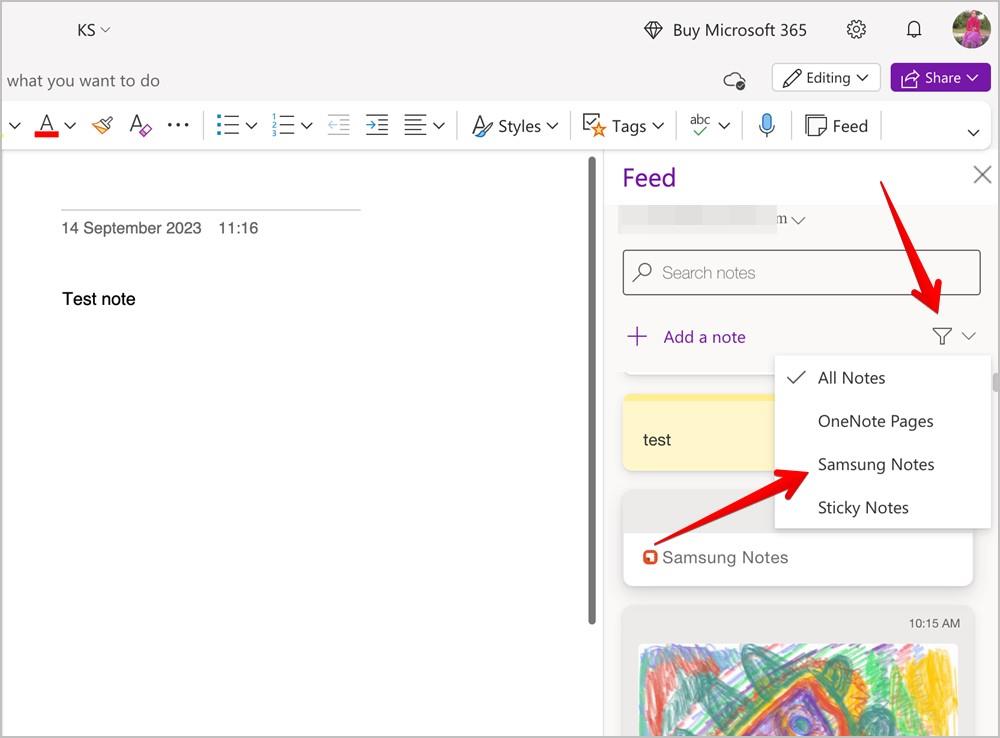Expand the ribbon chevron
This screenshot has width=1000, height=738.
973,133
